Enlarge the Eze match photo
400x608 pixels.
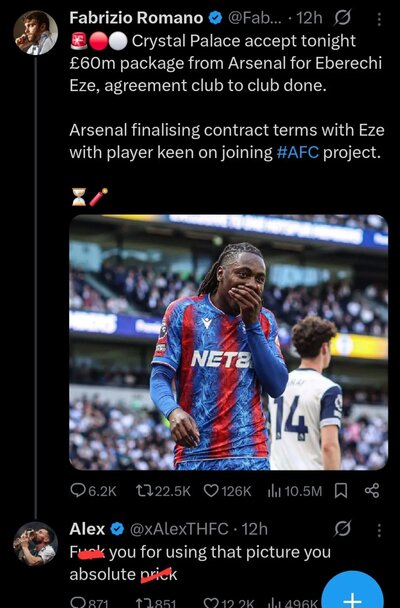tap(228, 342)
